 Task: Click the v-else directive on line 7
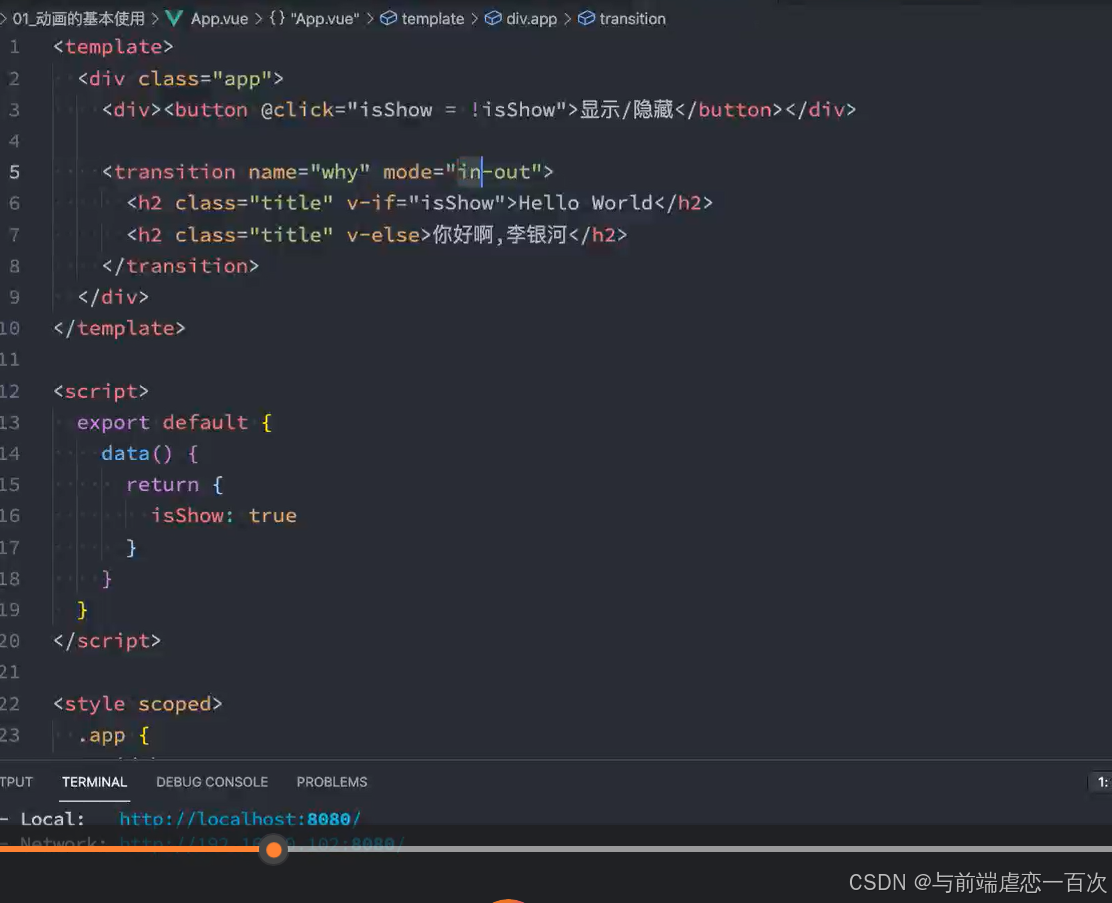tap(384, 234)
